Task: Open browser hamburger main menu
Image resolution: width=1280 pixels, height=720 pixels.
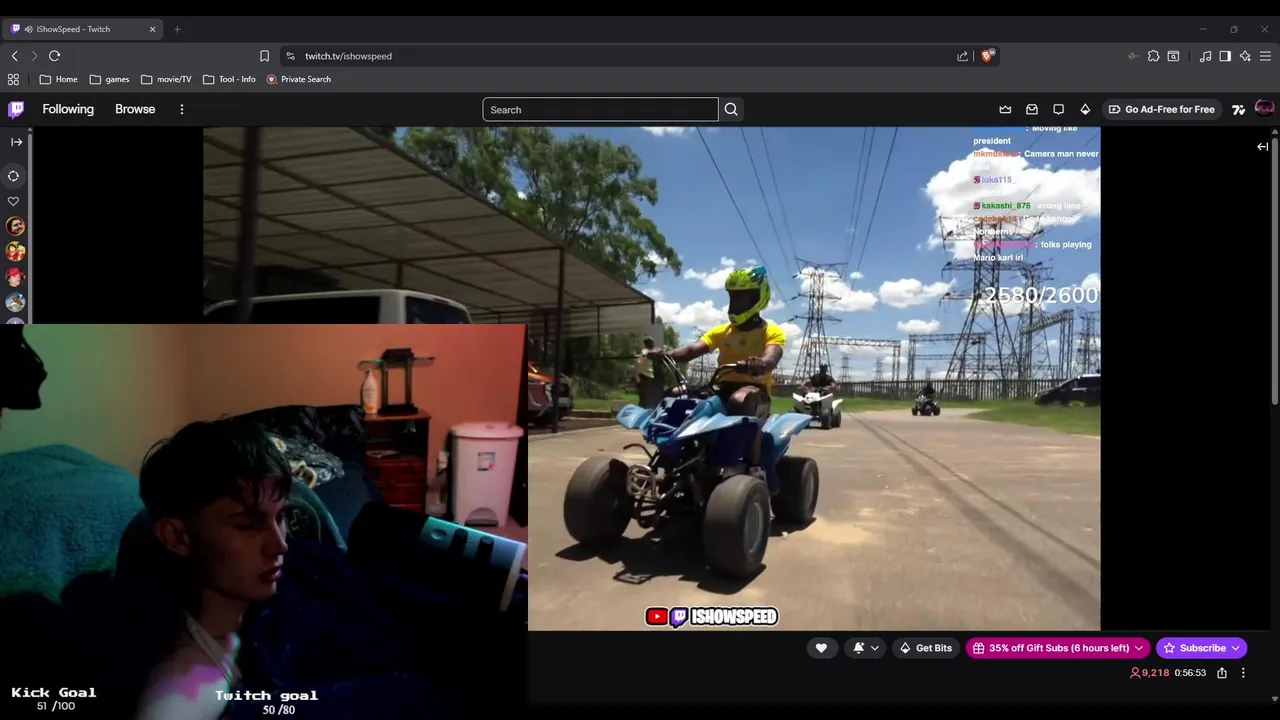Action: tap(1265, 56)
